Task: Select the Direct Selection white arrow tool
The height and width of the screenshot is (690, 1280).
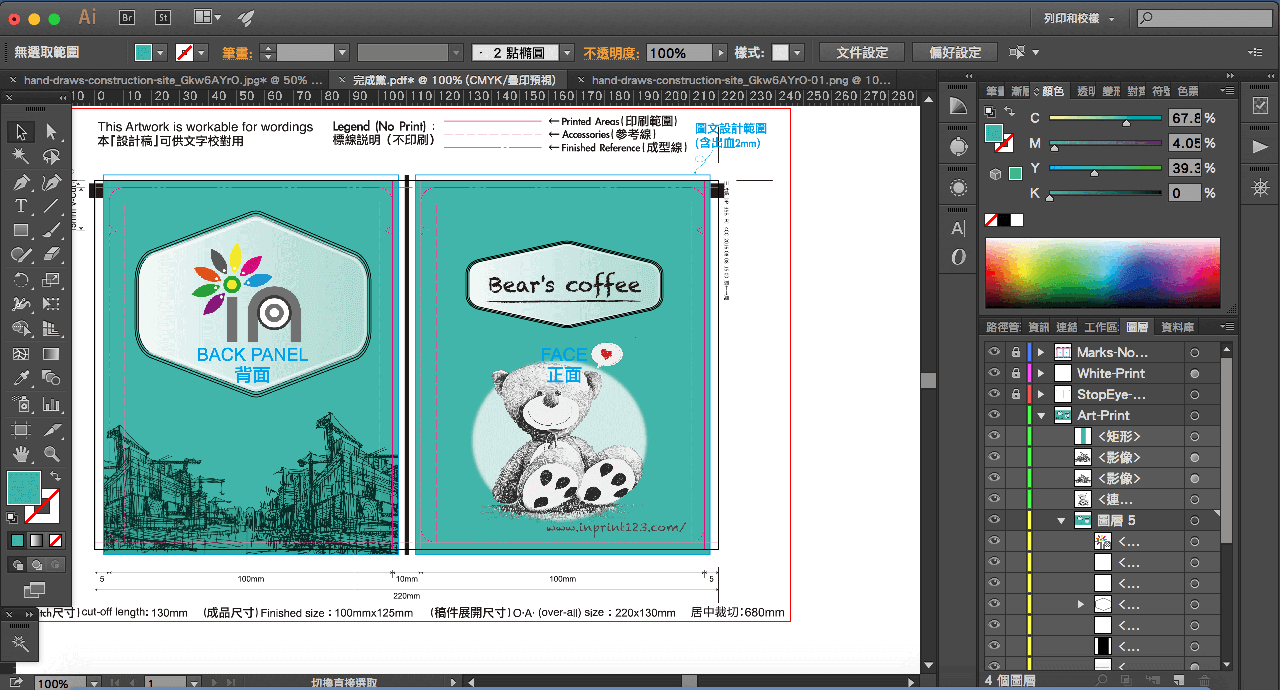Action: pos(51,132)
